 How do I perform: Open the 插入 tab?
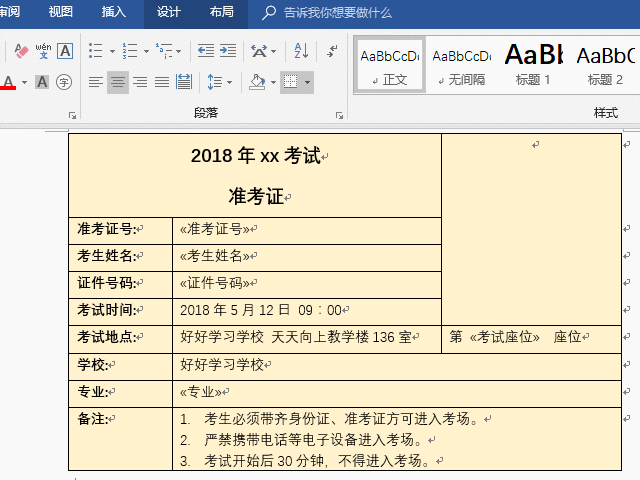tap(113, 11)
